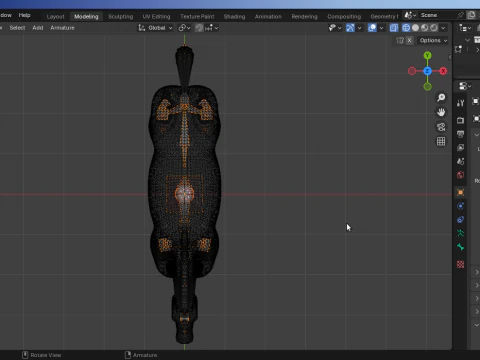480x360 pixels.
Task: Open the Output properties tab
Action: 460,134
